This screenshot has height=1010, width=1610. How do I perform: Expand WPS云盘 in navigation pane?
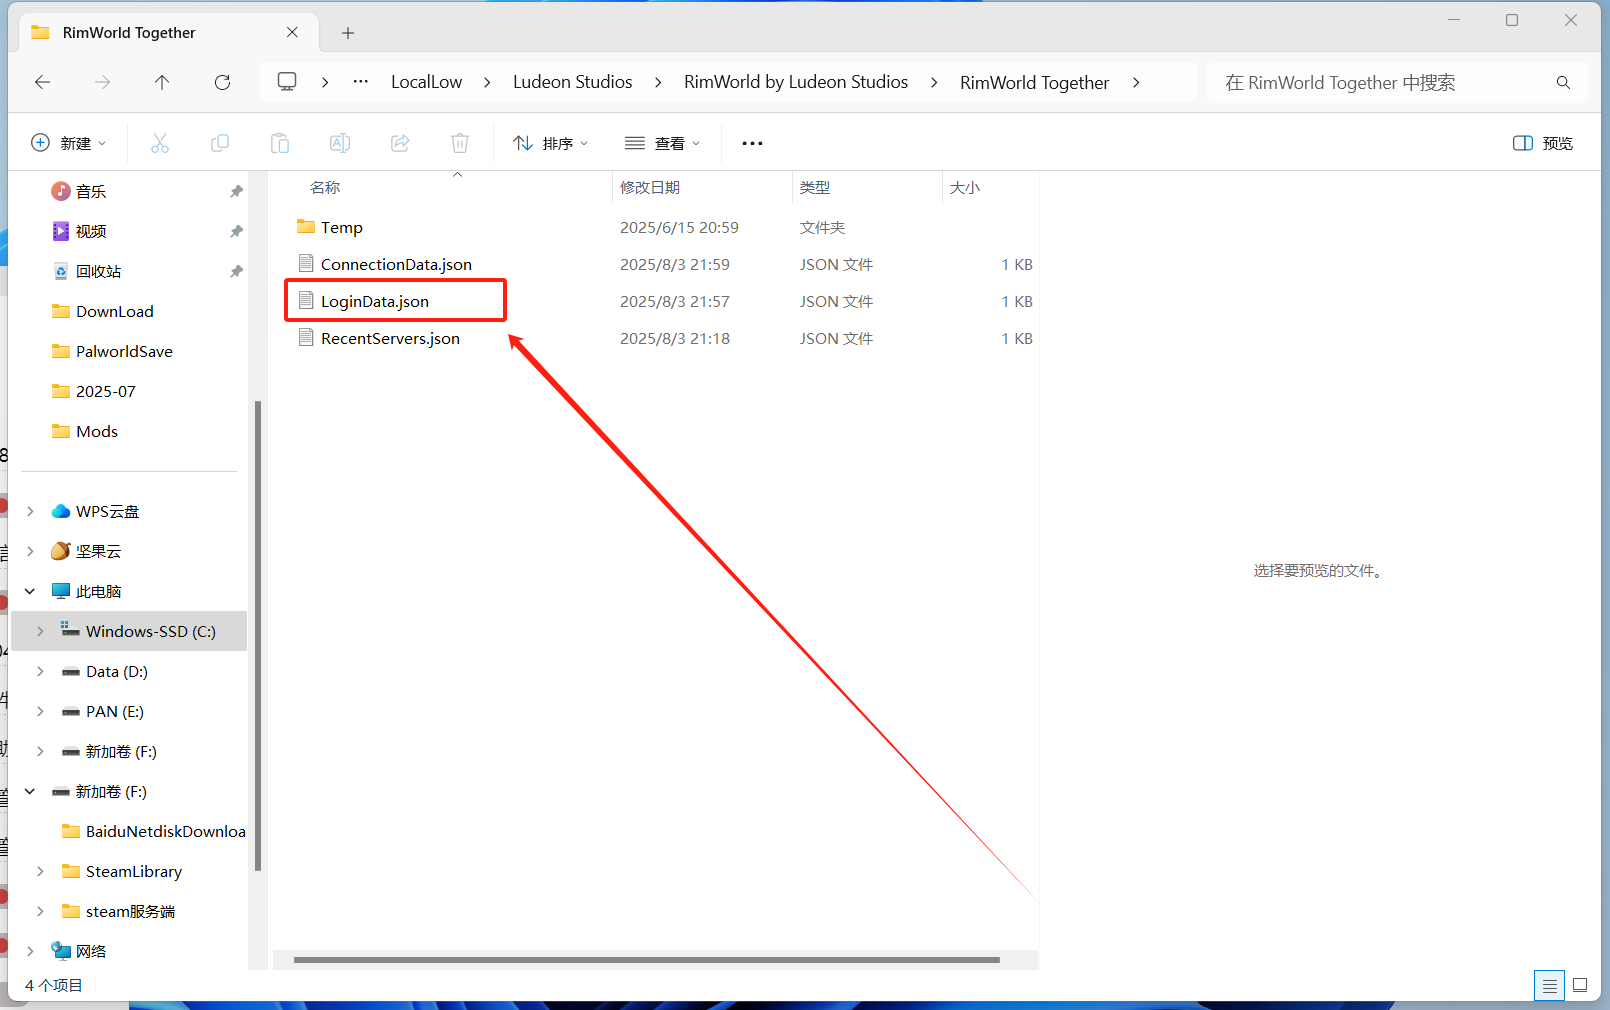[x=30, y=511]
